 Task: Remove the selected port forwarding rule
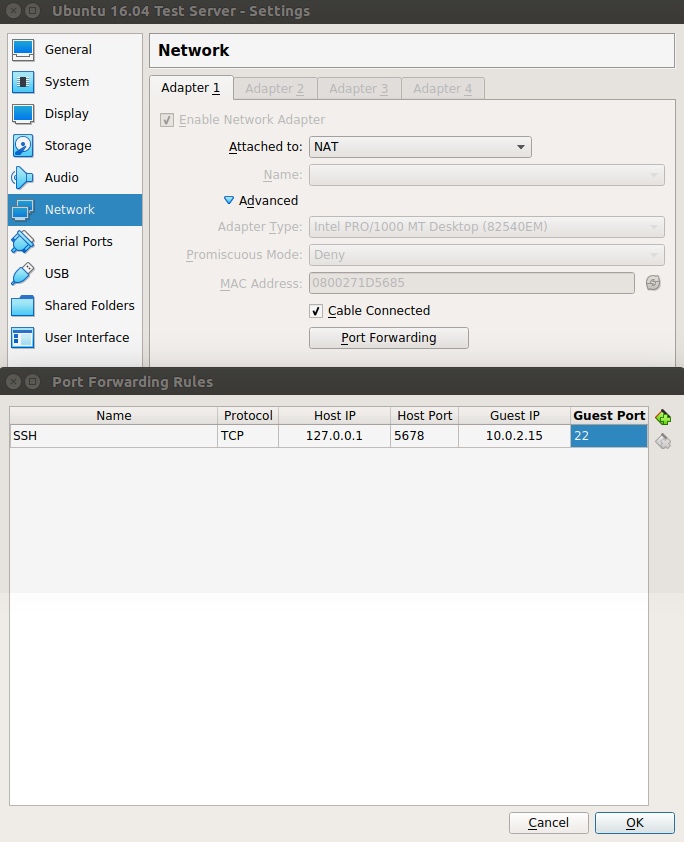pos(663,441)
